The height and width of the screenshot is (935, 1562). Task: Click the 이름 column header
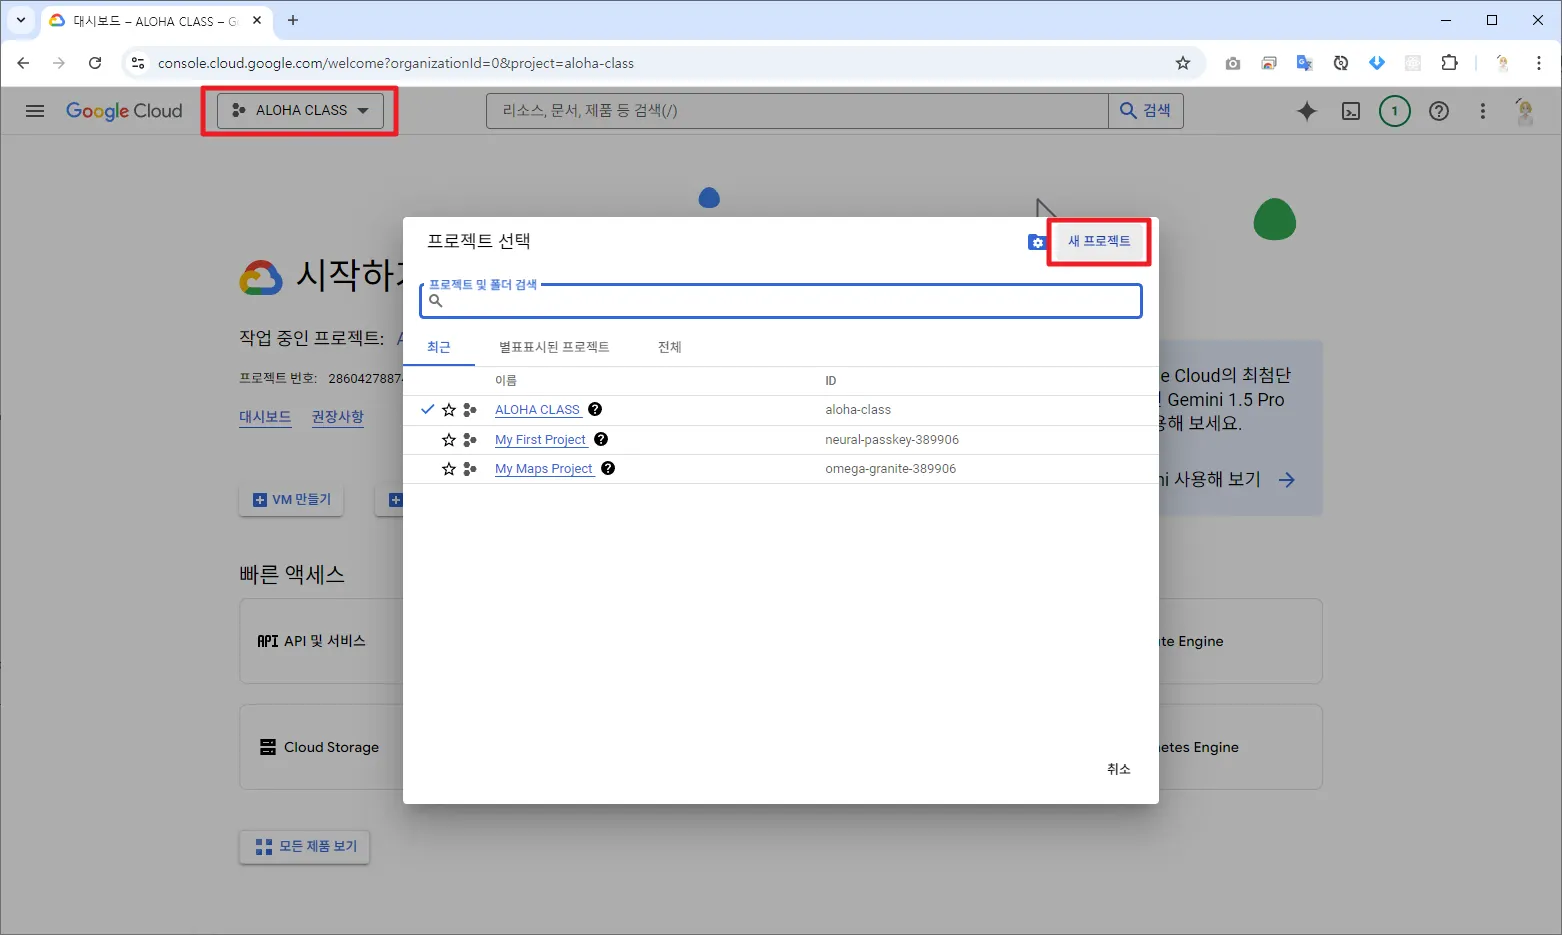coord(506,381)
